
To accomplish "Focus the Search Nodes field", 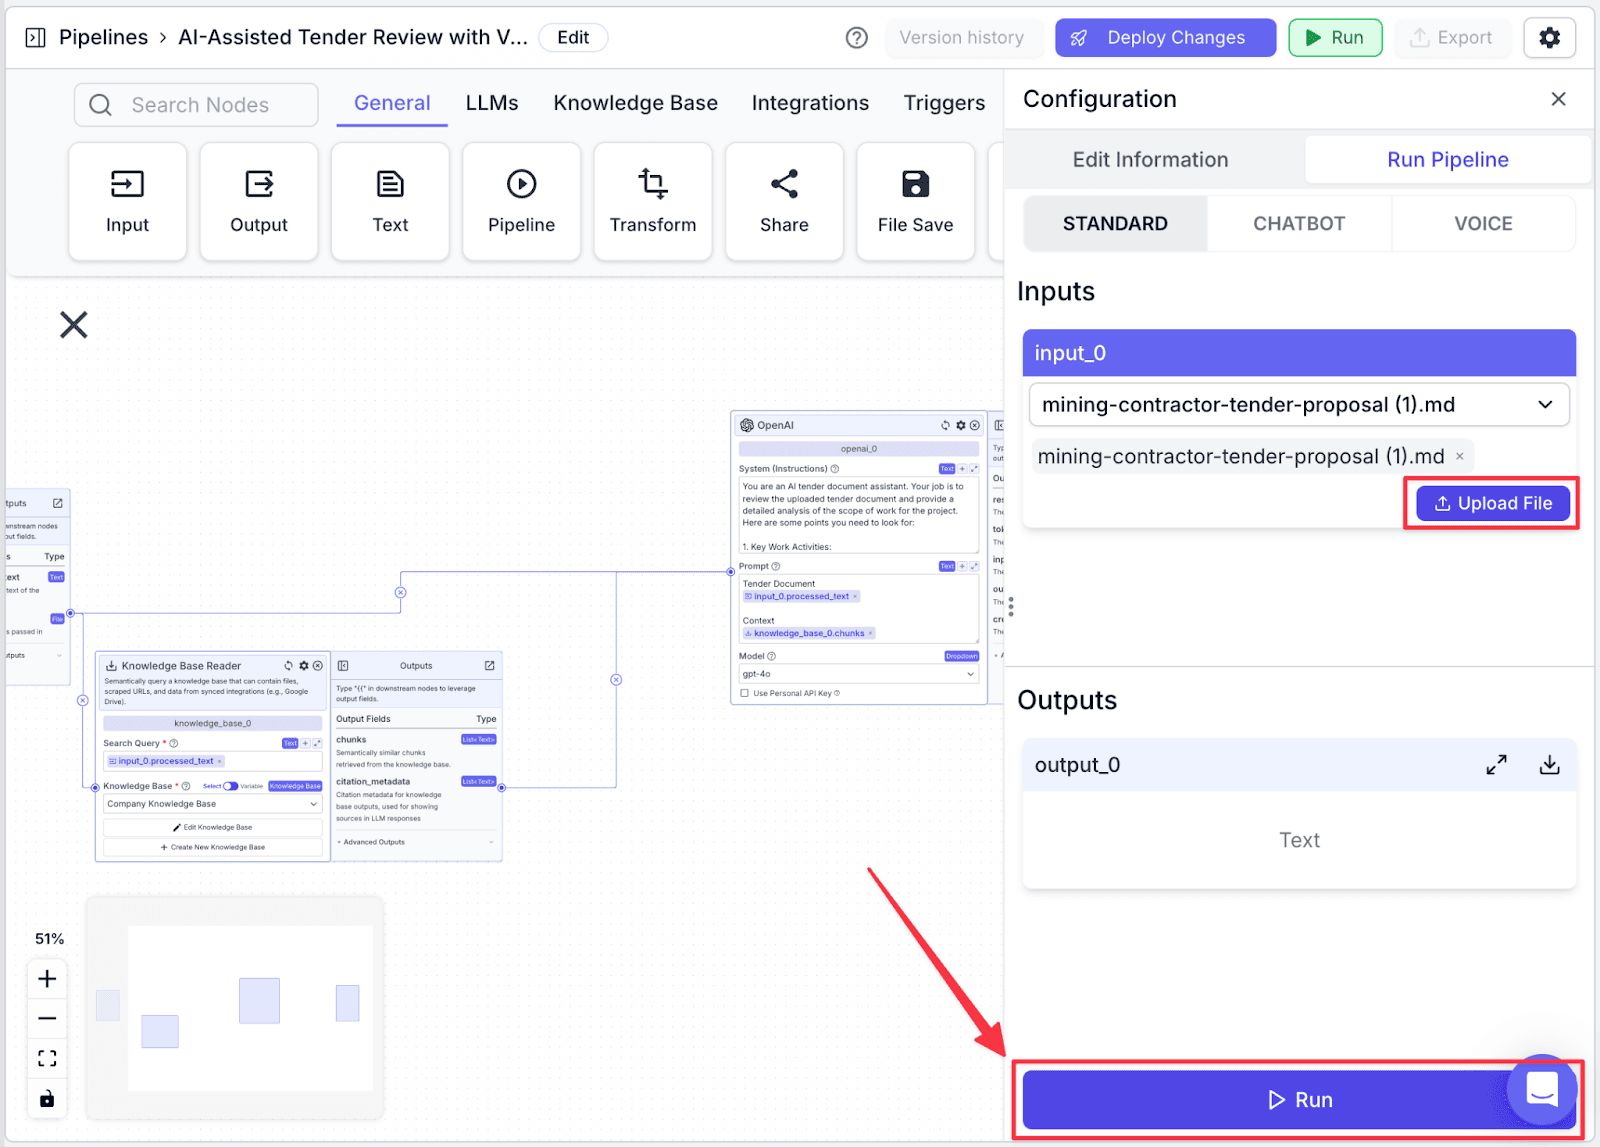I will point(196,105).
